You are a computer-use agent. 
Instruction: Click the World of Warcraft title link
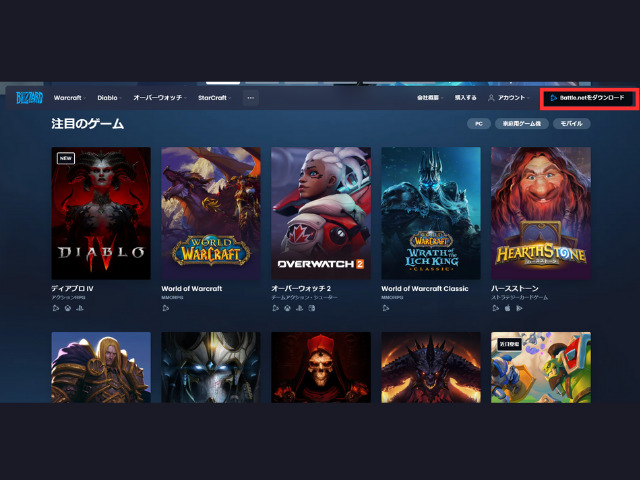pyautogui.click(x=192, y=289)
